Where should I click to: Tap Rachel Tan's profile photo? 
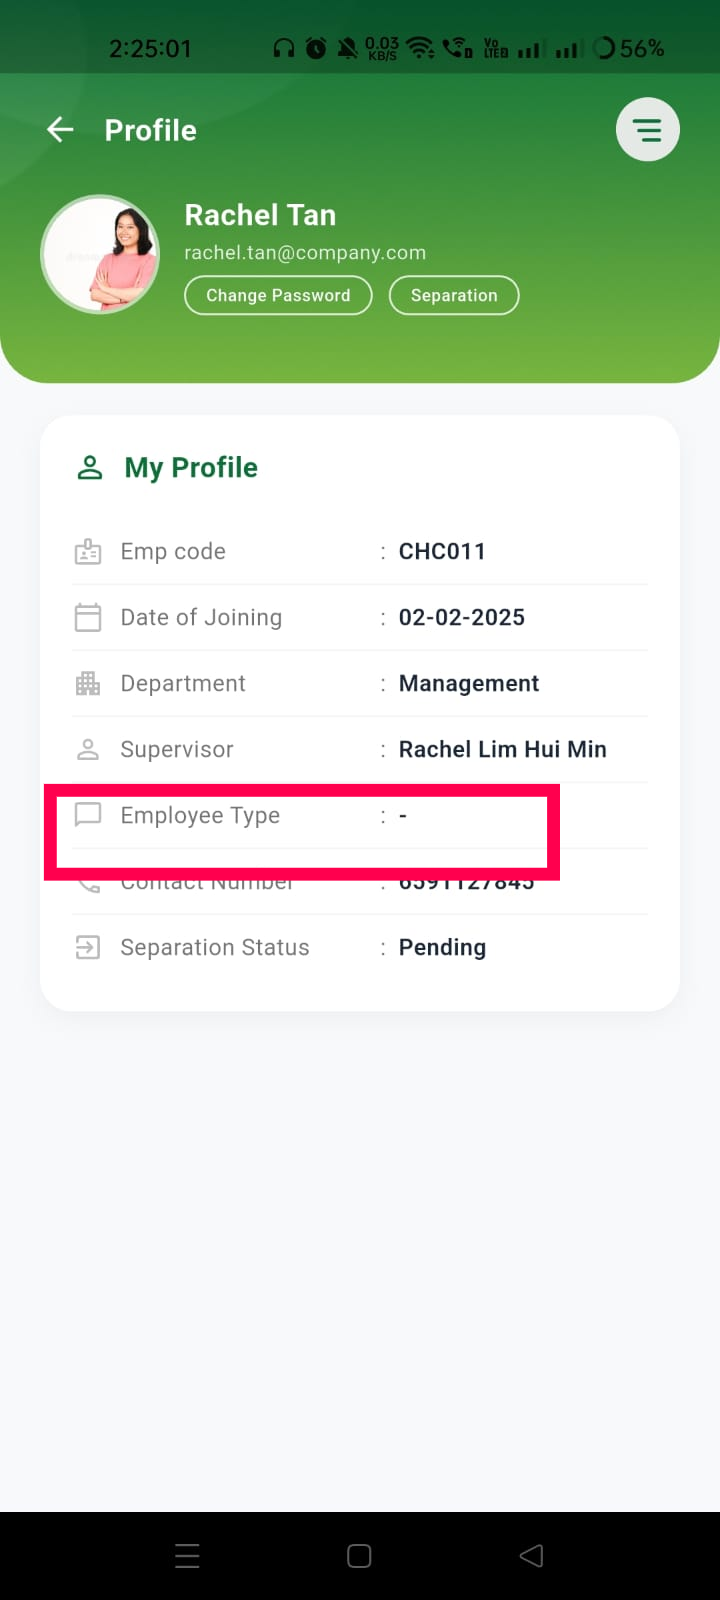click(100, 254)
